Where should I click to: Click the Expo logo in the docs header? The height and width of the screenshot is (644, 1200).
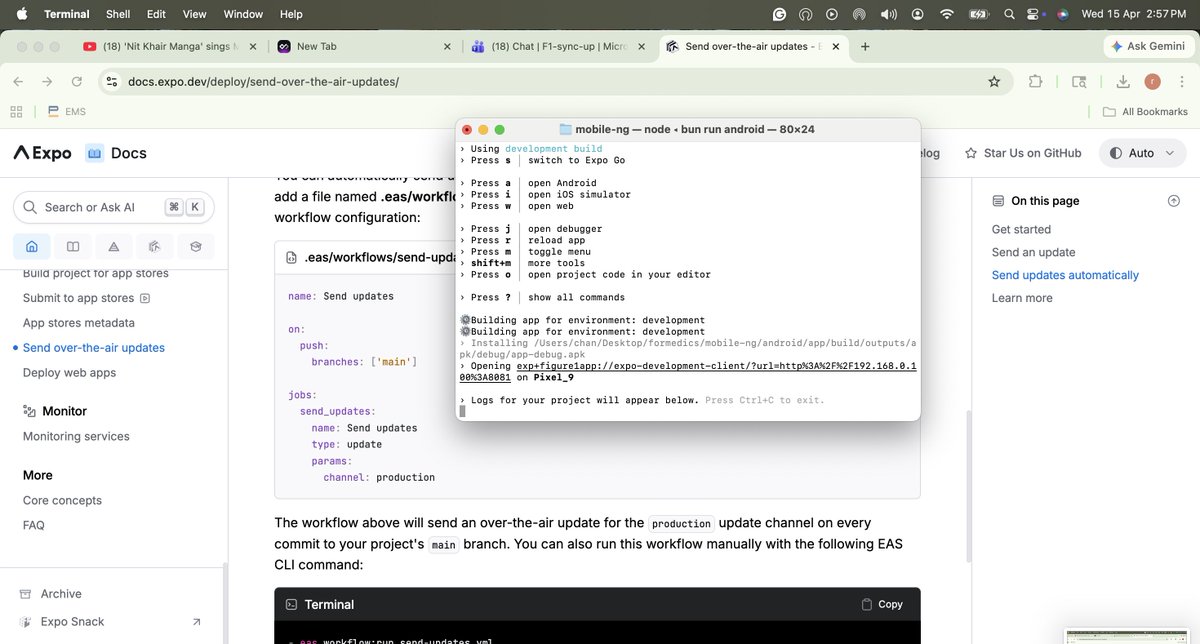[x=42, y=153]
